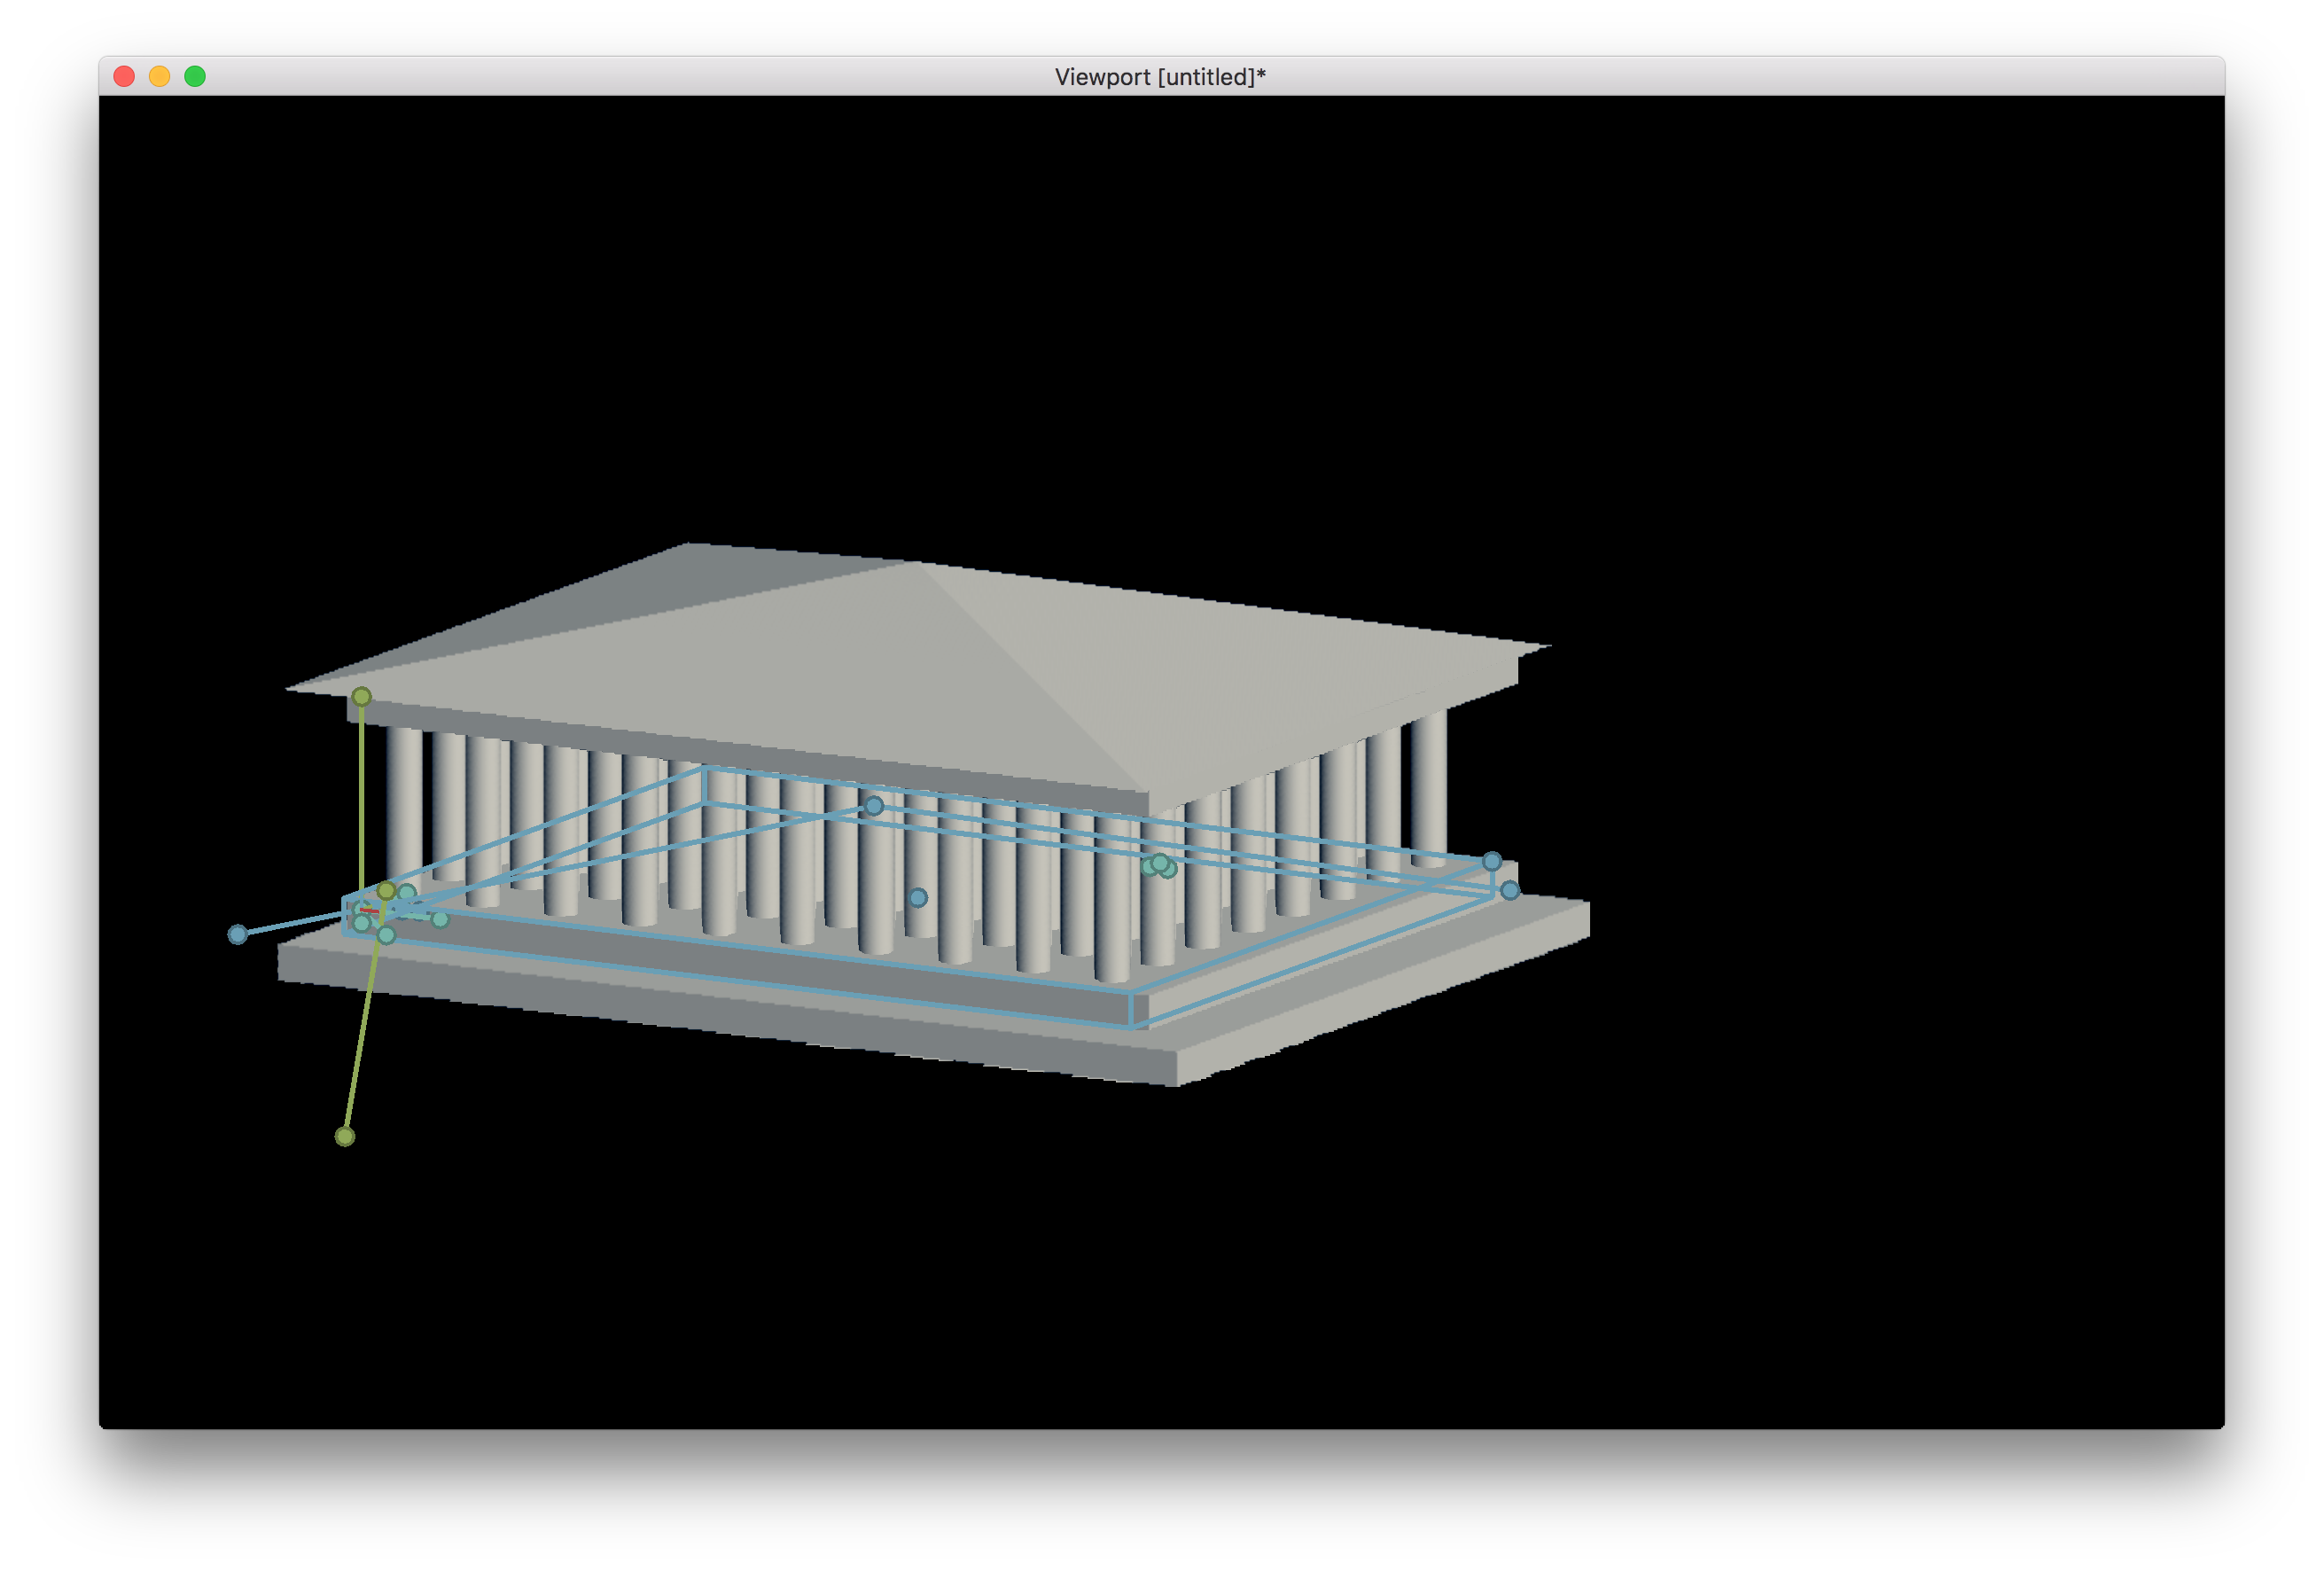This screenshot has height=1571, width=2324.
Task: Close the Viewport window
Action: [124, 77]
